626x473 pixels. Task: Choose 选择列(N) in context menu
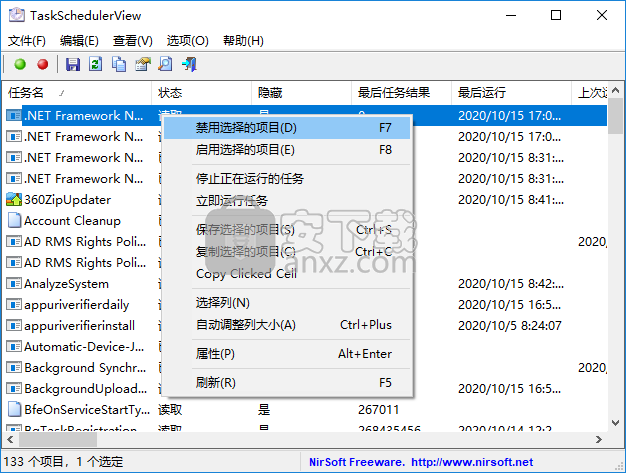pyautogui.click(x=287, y=303)
